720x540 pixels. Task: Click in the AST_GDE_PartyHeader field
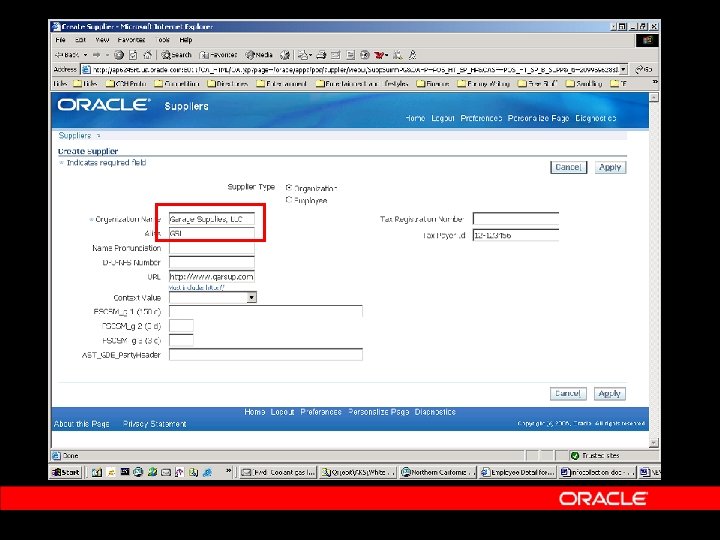(x=266, y=354)
